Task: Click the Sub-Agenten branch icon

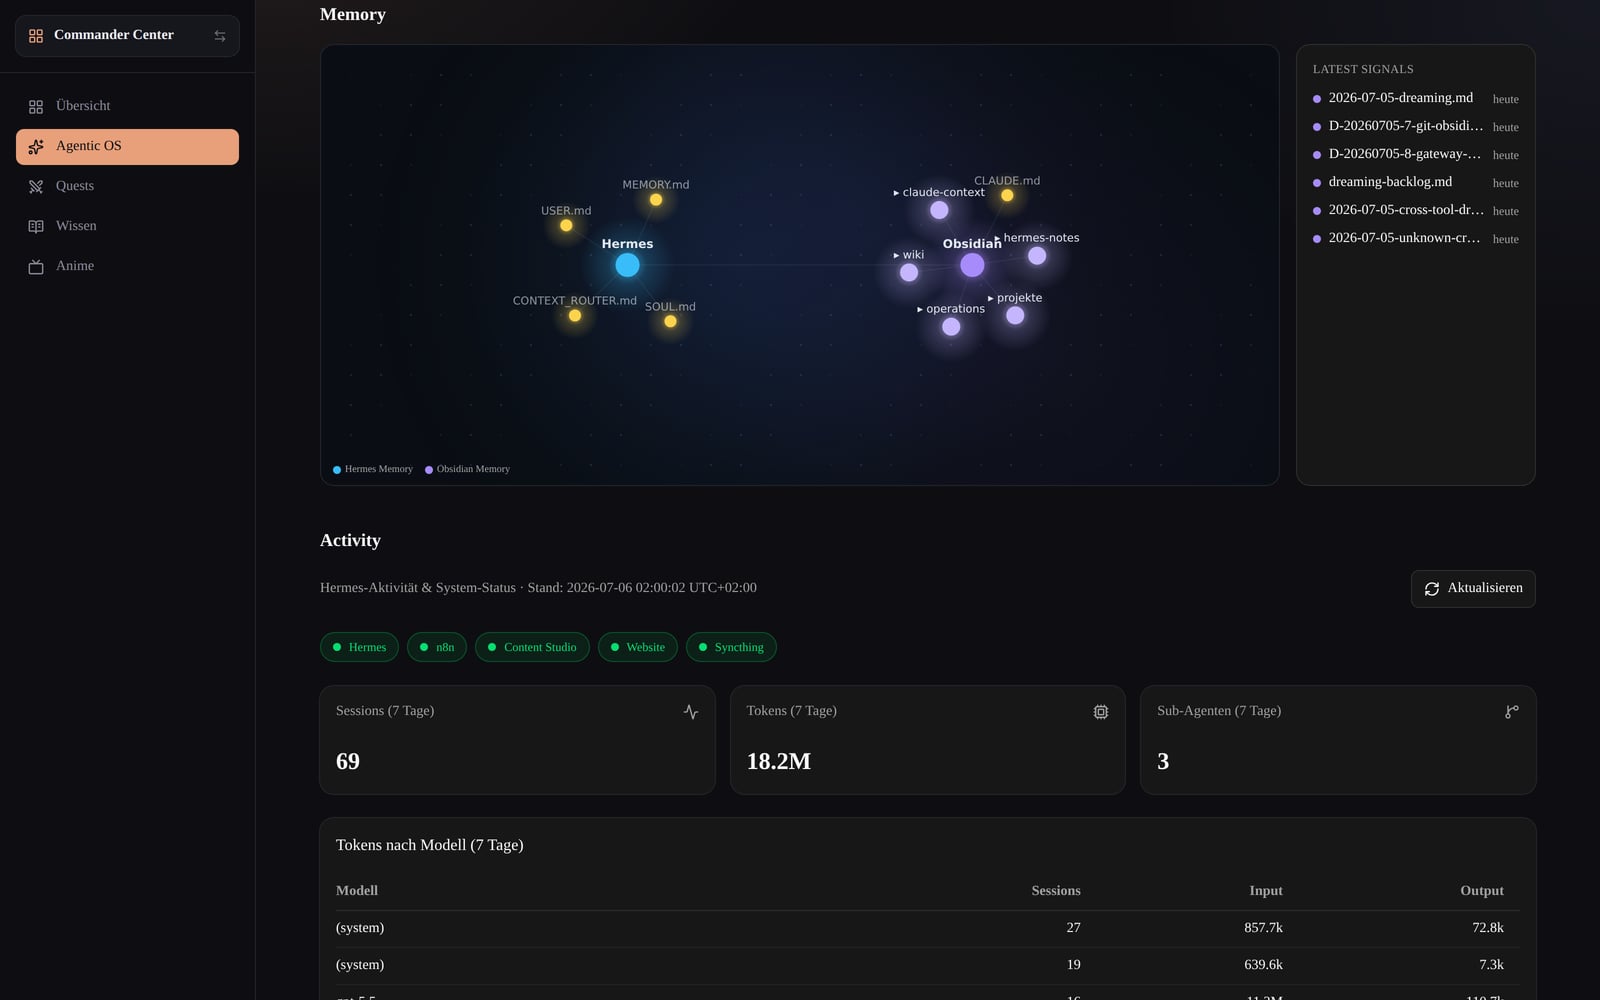Action: click(x=1512, y=712)
